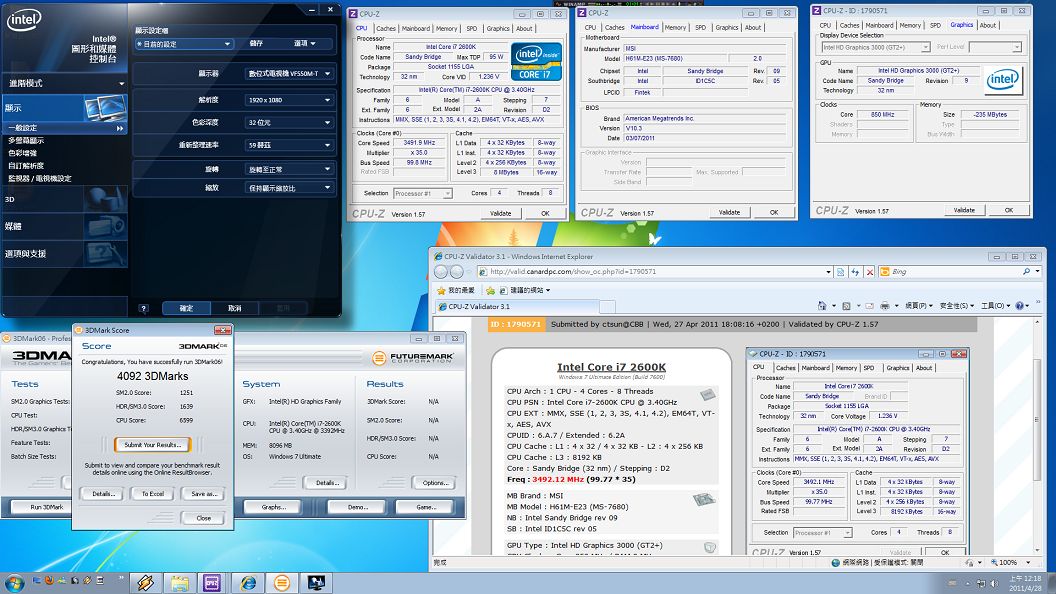Click the IE back arrow button

point(441,271)
